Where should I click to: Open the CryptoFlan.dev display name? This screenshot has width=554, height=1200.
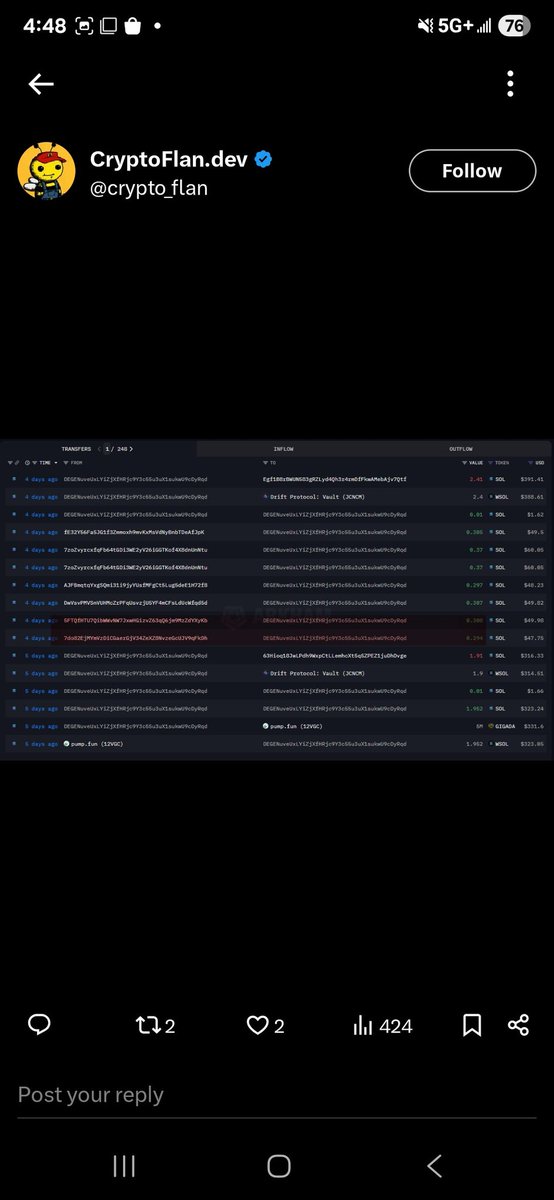pyautogui.click(x=170, y=160)
